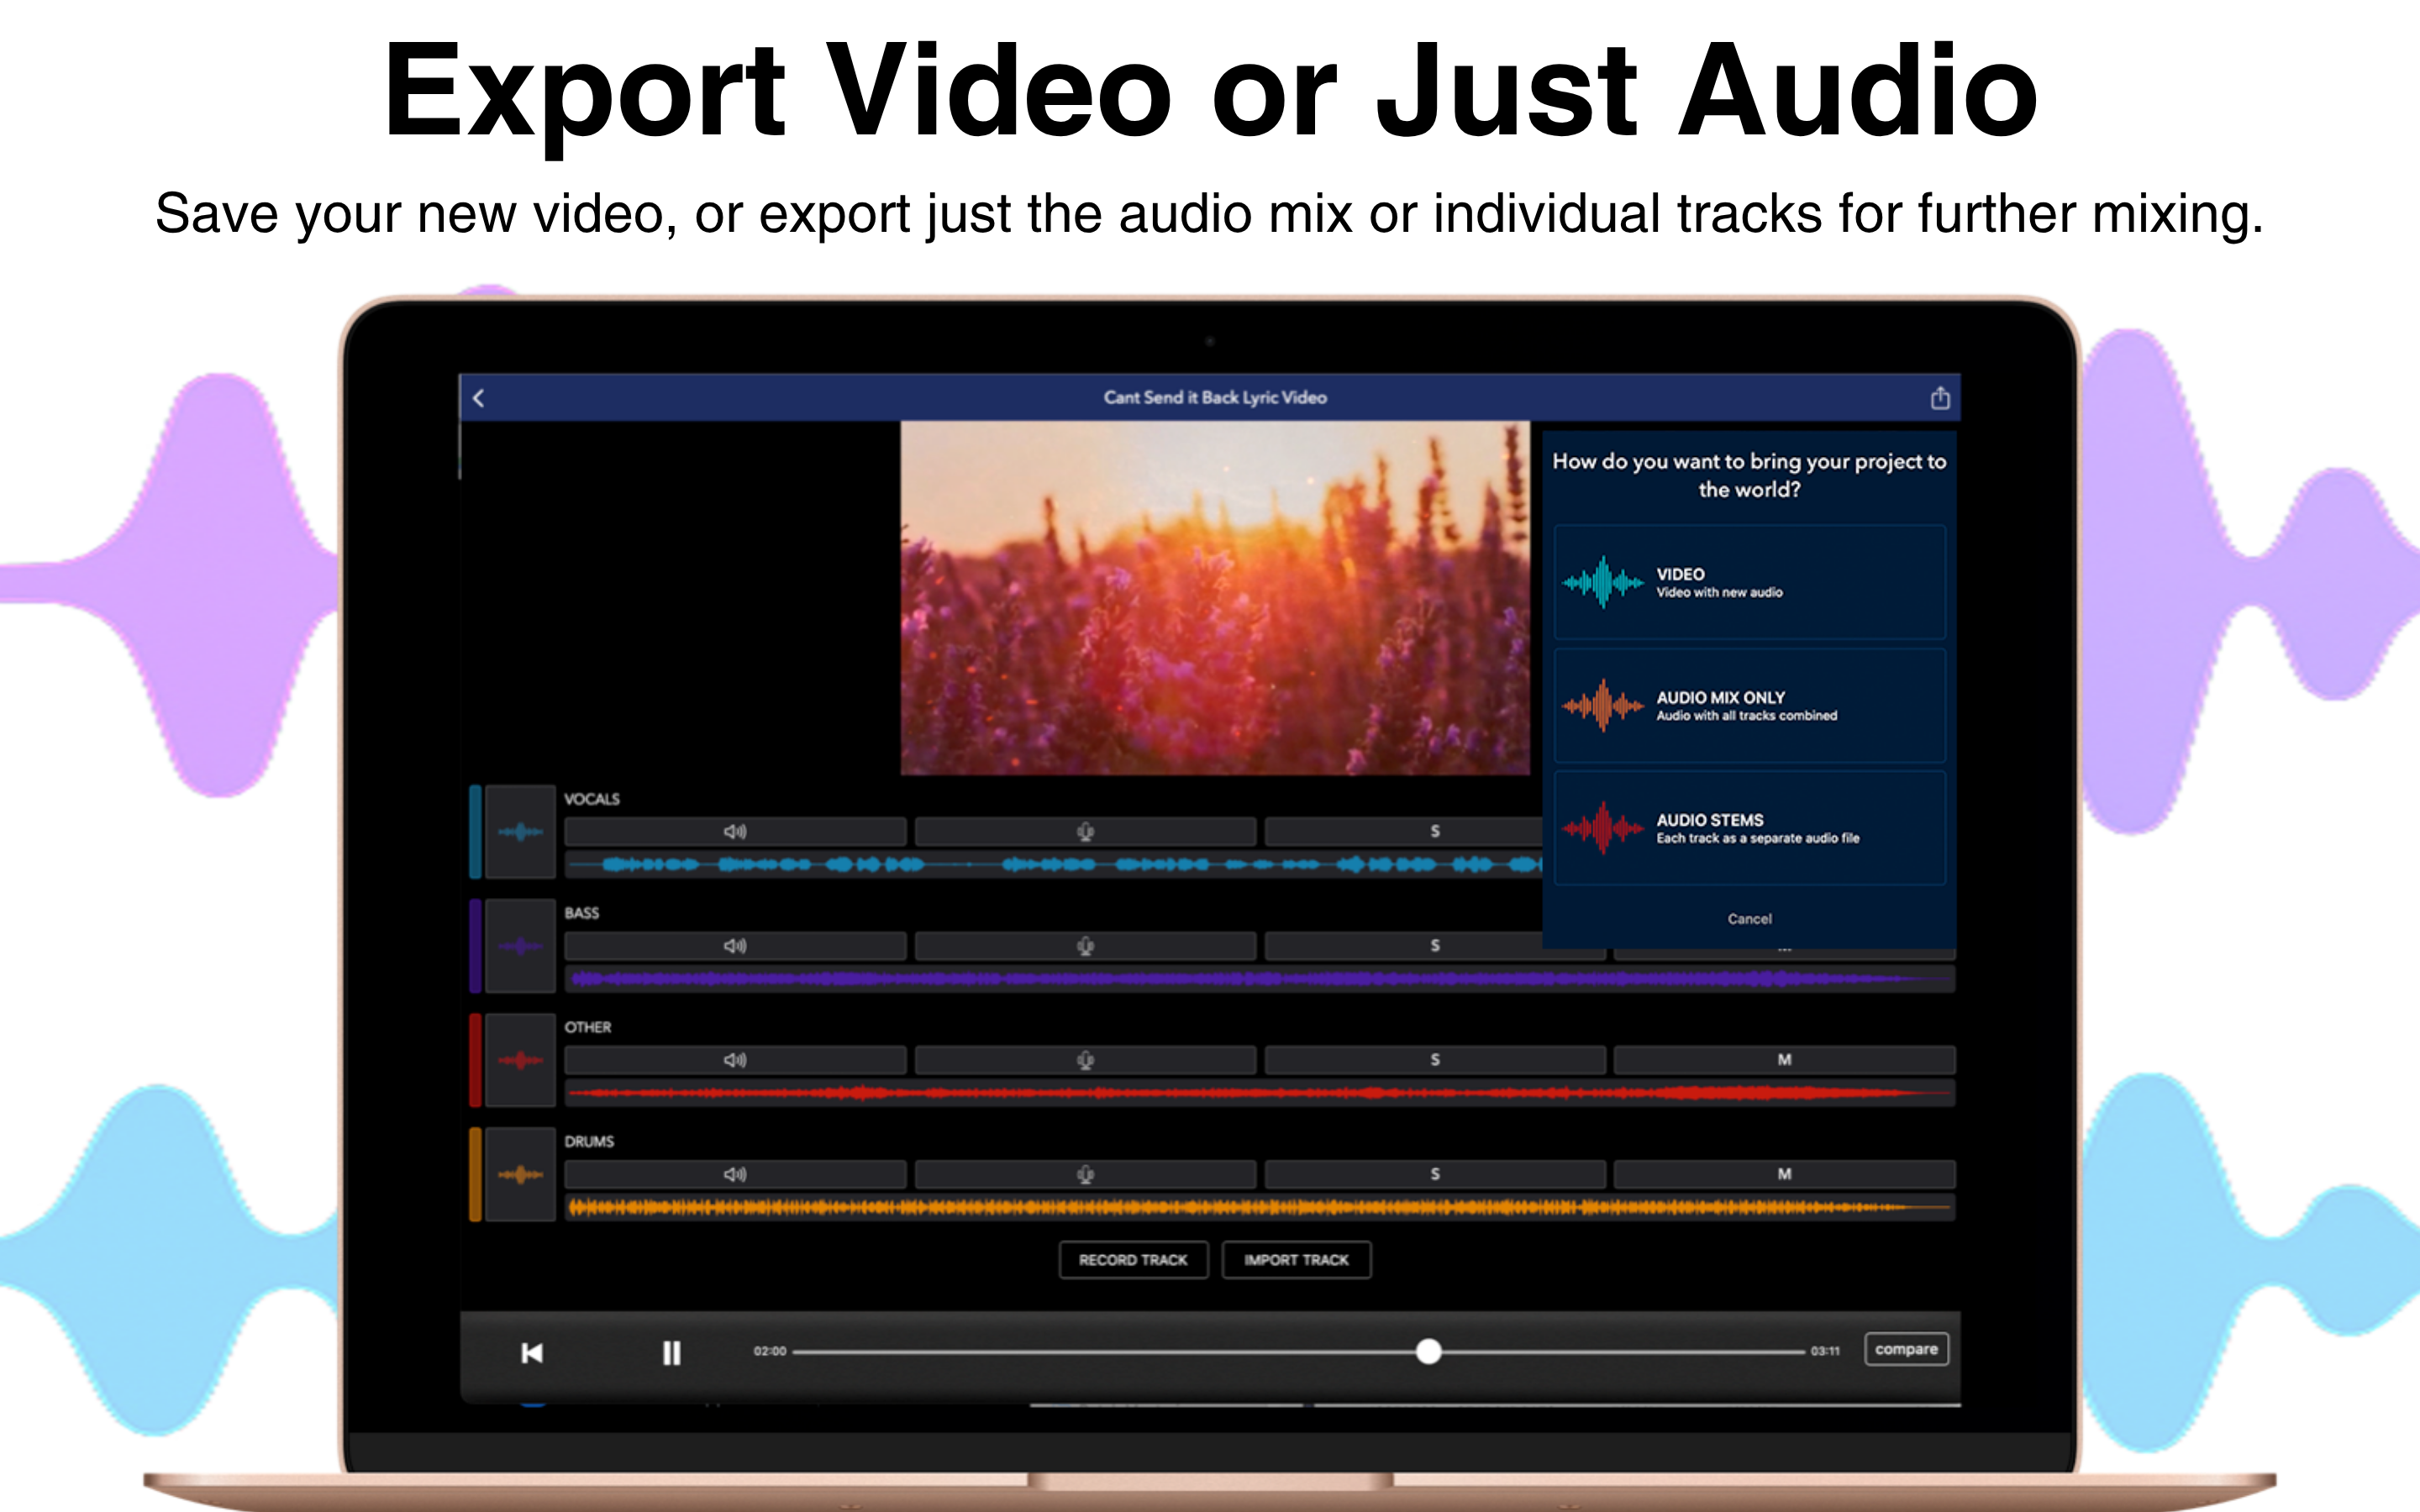This screenshot has height=1512, width=2420.
Task: Click the DRUMS orange waveform strip
Action: (1260, 1207)
